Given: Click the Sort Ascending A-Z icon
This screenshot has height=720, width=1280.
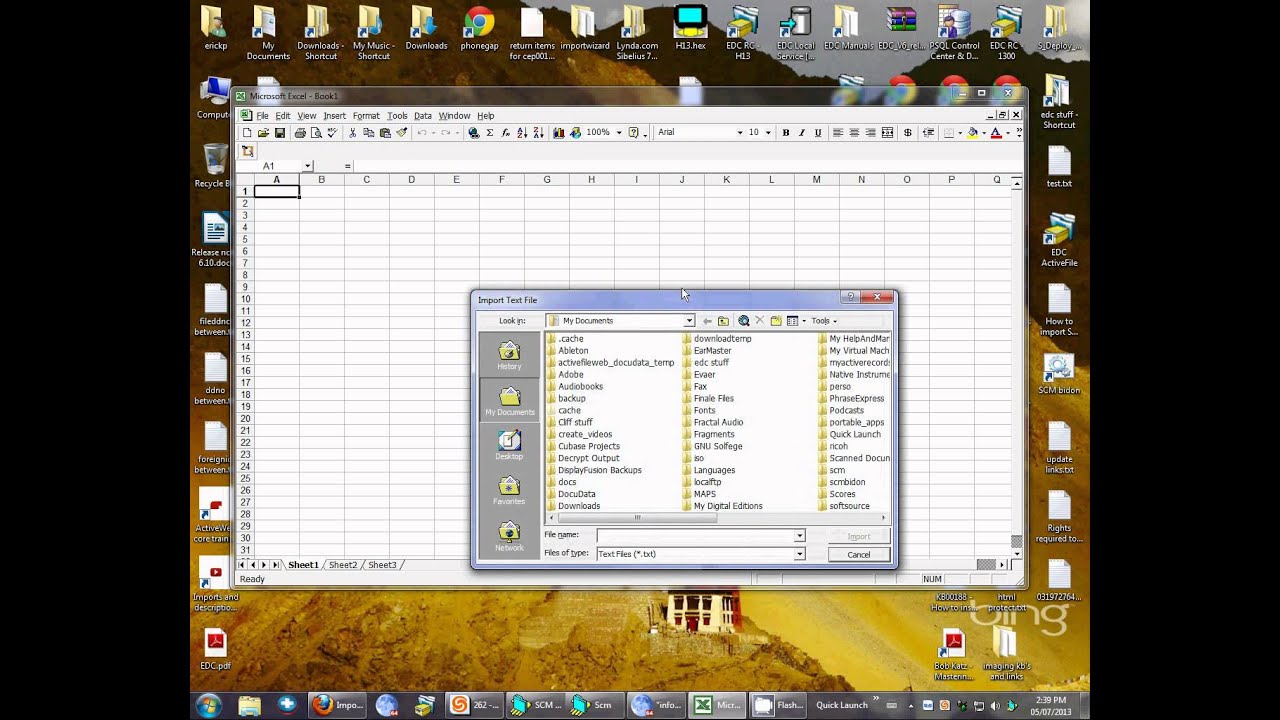Looking at the screenshot, I should (522, 132).
